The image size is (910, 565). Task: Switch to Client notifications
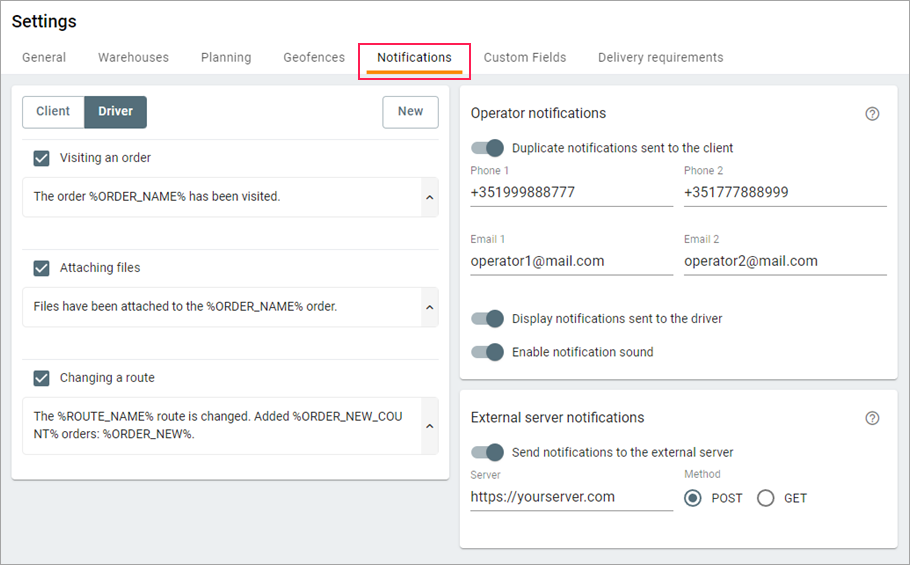click(x=53, y=112)
